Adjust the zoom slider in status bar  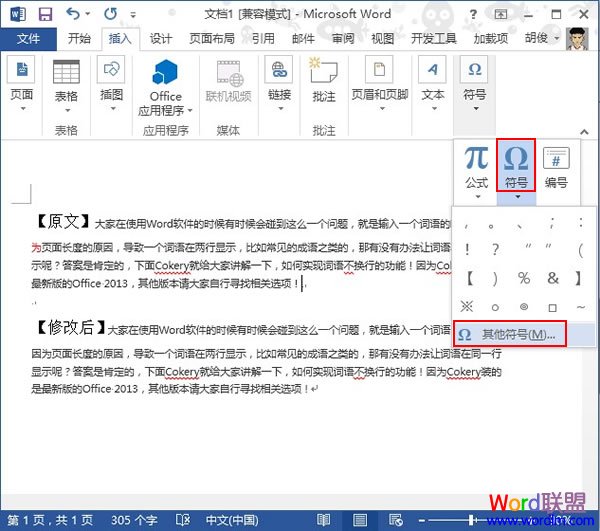pos(470,520)
